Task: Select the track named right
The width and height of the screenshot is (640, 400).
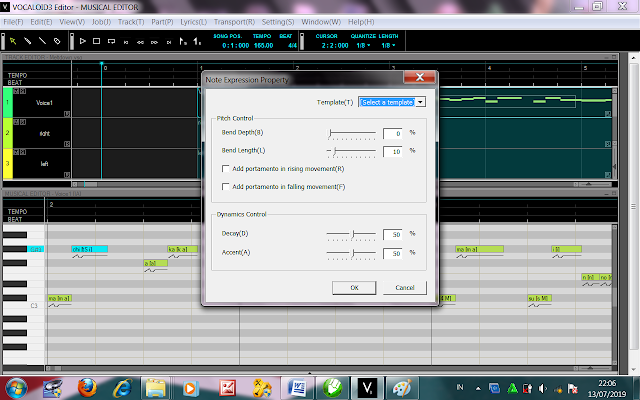Action: pos(44,133)
